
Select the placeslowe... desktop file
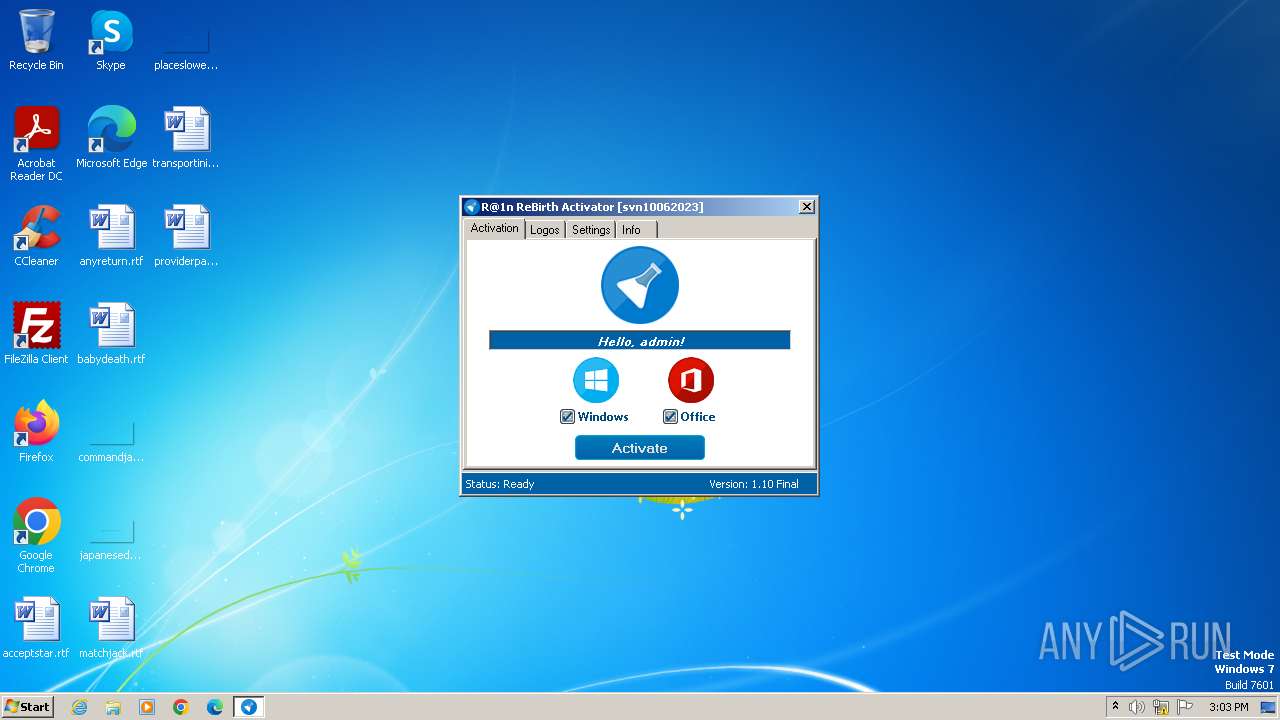186,41
